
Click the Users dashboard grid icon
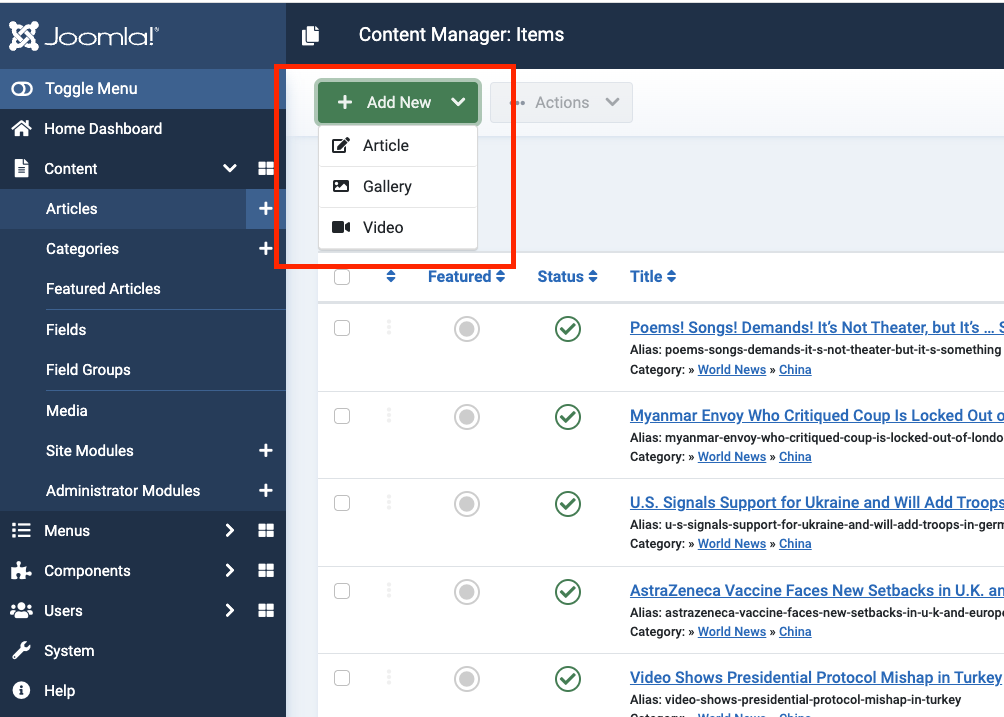click(266, 611)
